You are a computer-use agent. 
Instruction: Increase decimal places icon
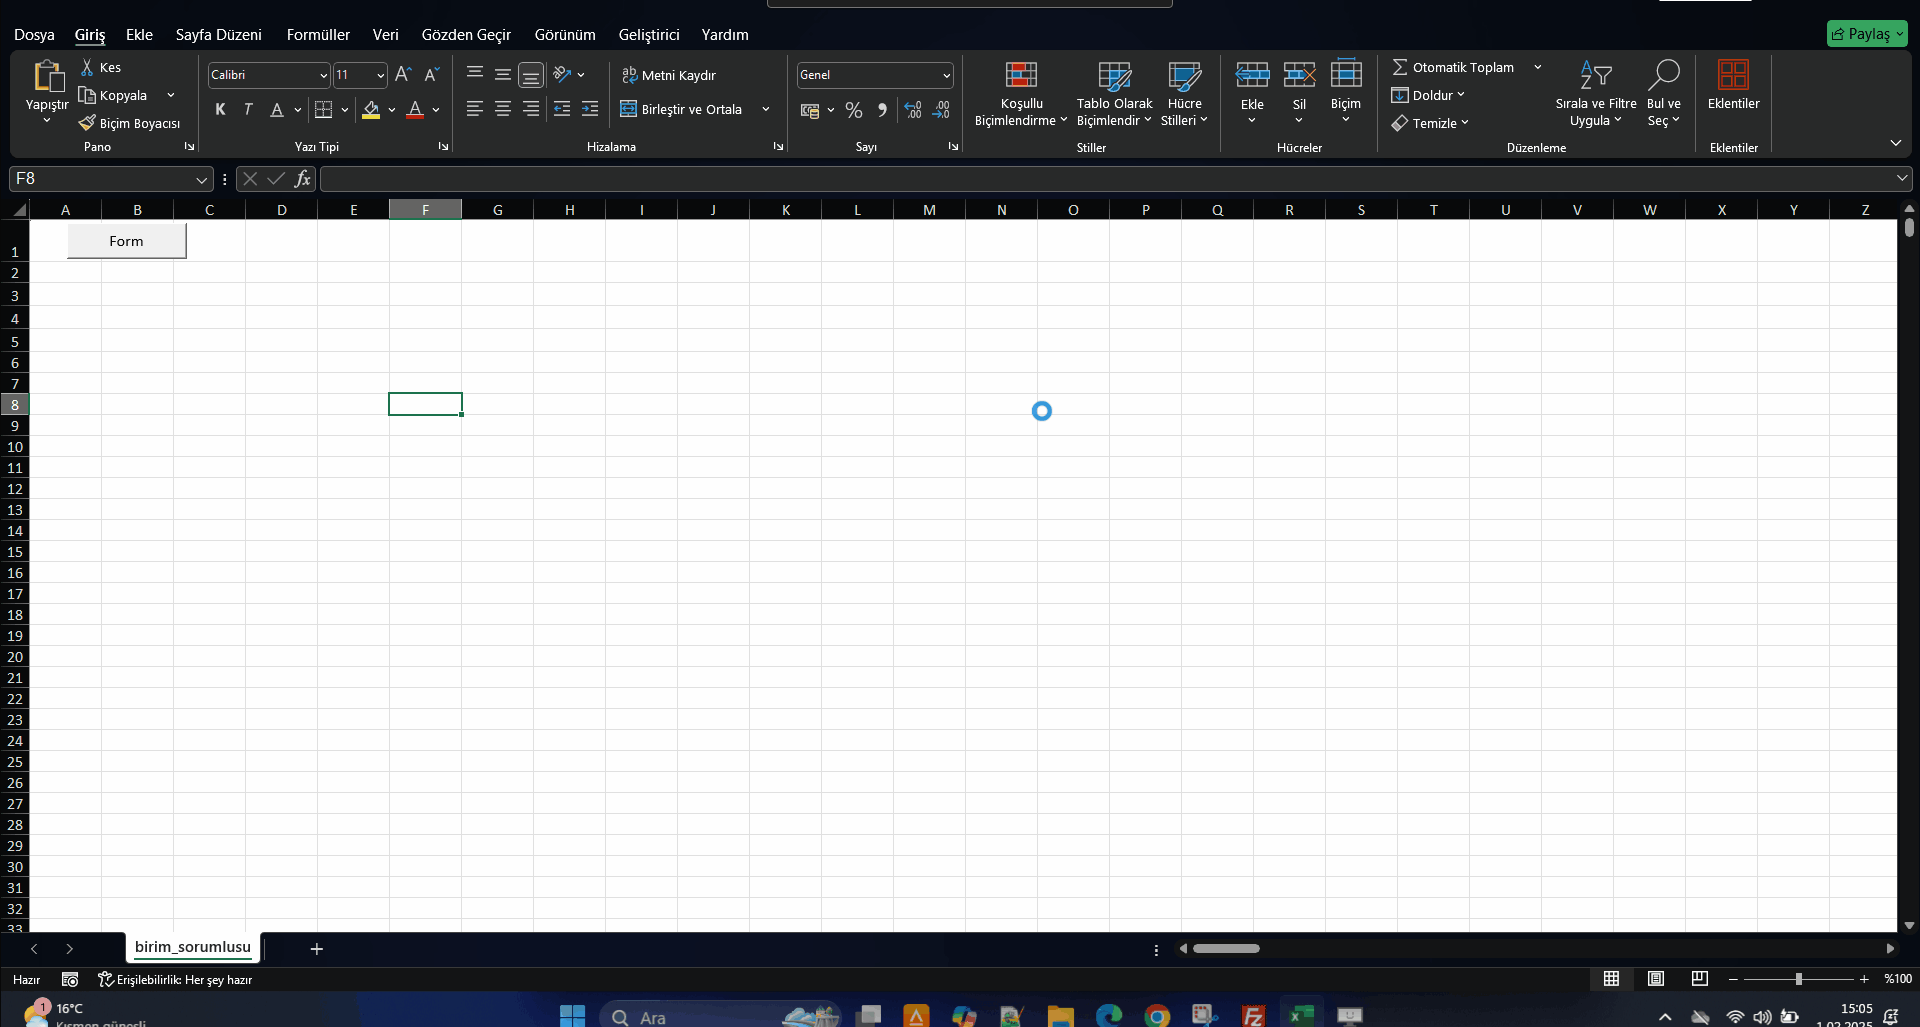(913, 110)
